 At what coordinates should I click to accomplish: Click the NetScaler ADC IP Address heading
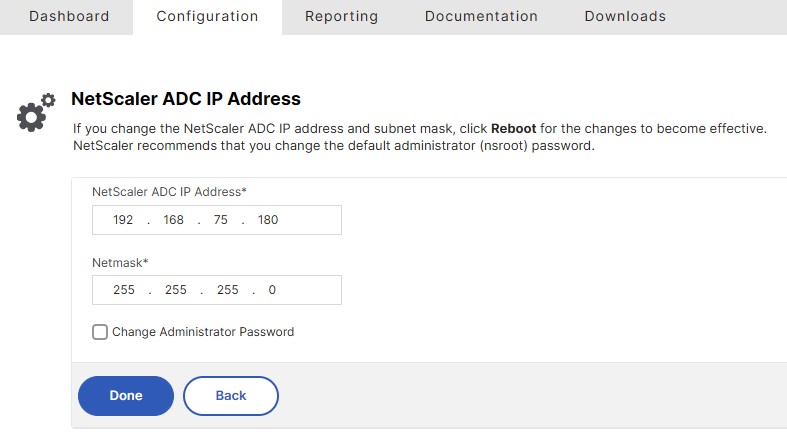[x=186, y=99]
